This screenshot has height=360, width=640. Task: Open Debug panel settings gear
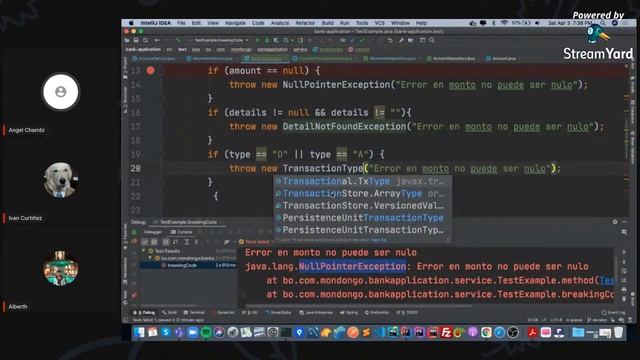(615, 222)
